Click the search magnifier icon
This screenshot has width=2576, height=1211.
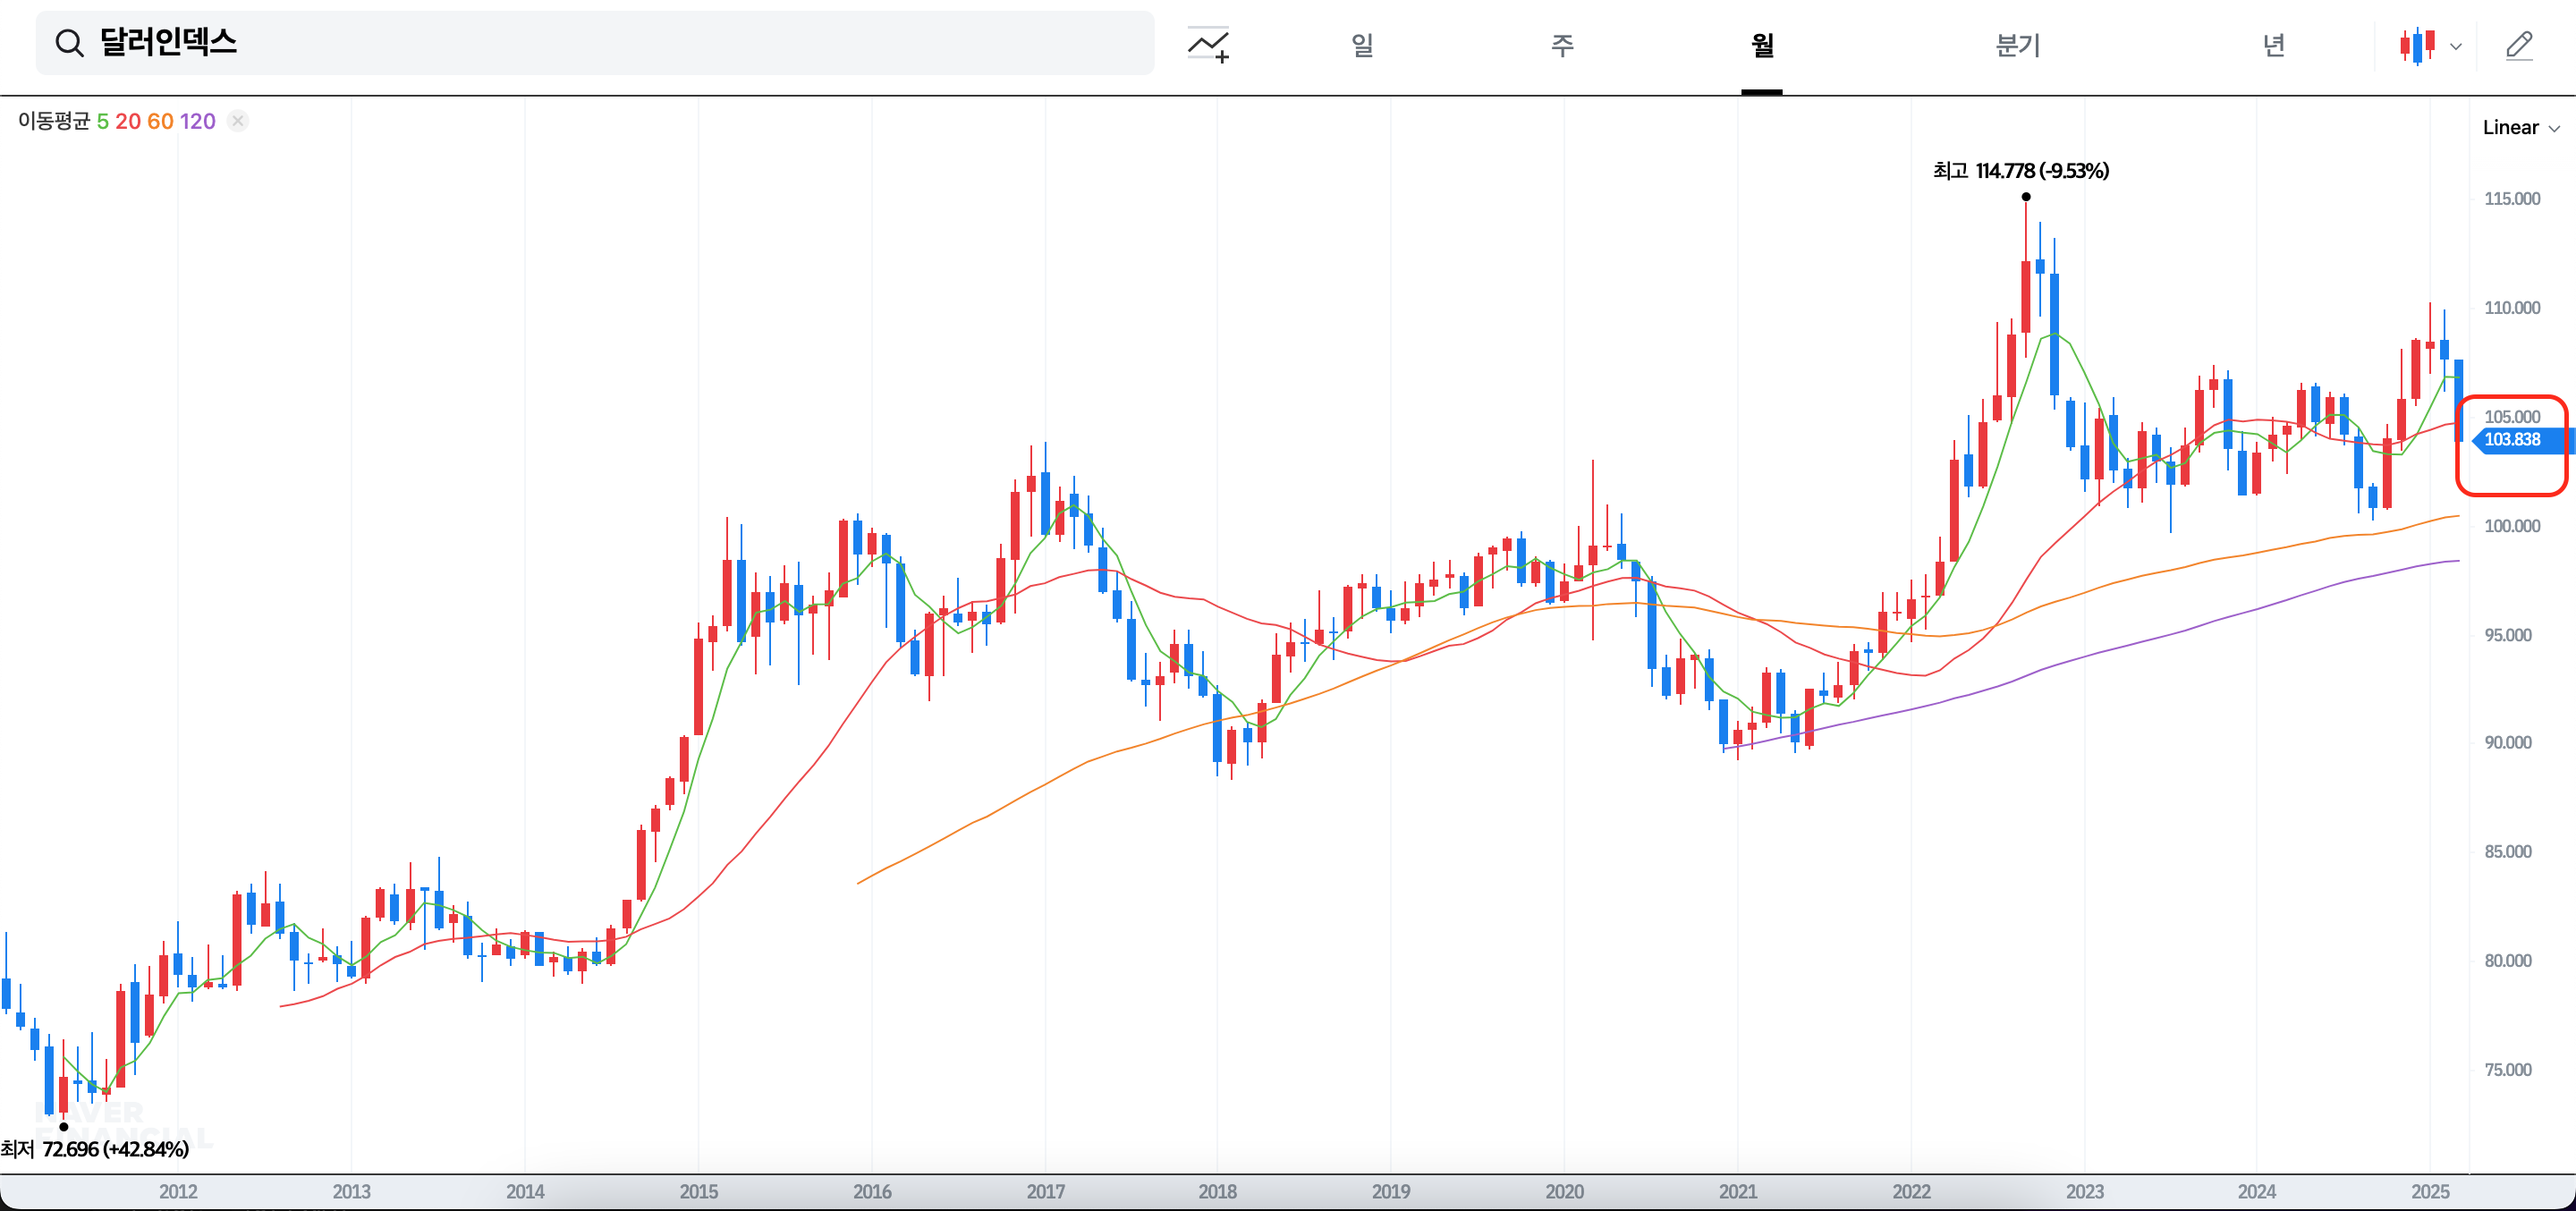click(69, 43)
